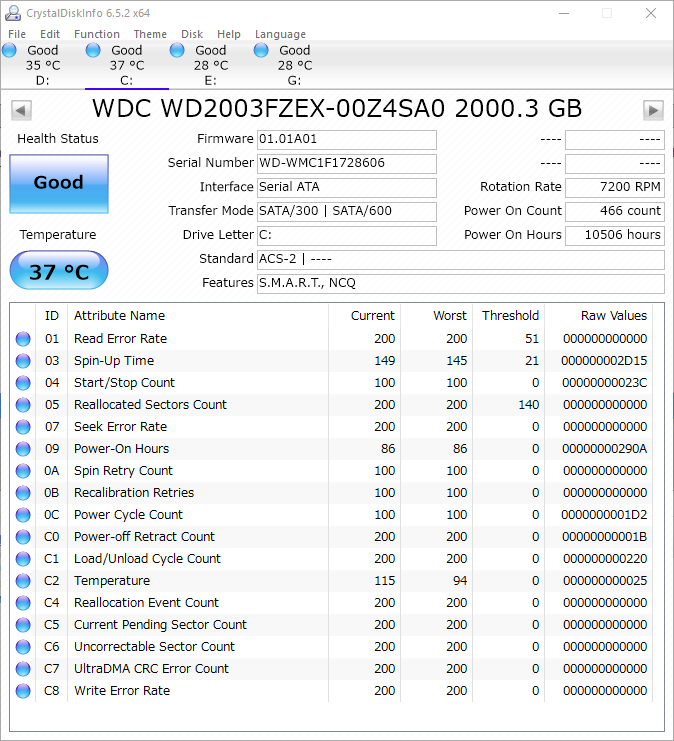The height and width of the screenshot is (741, 674).
Task: Click the status orb for Spin Retry Count
Action: 23,471
